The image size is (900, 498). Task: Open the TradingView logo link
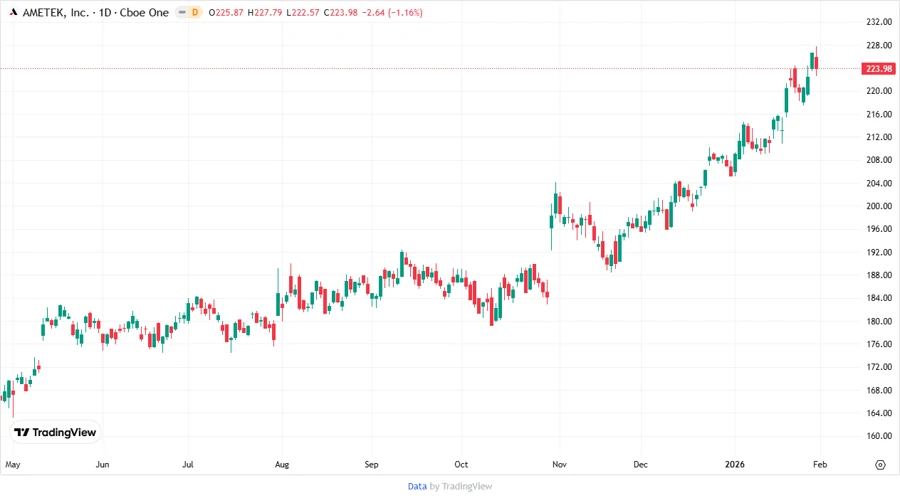tap(55, 432)
